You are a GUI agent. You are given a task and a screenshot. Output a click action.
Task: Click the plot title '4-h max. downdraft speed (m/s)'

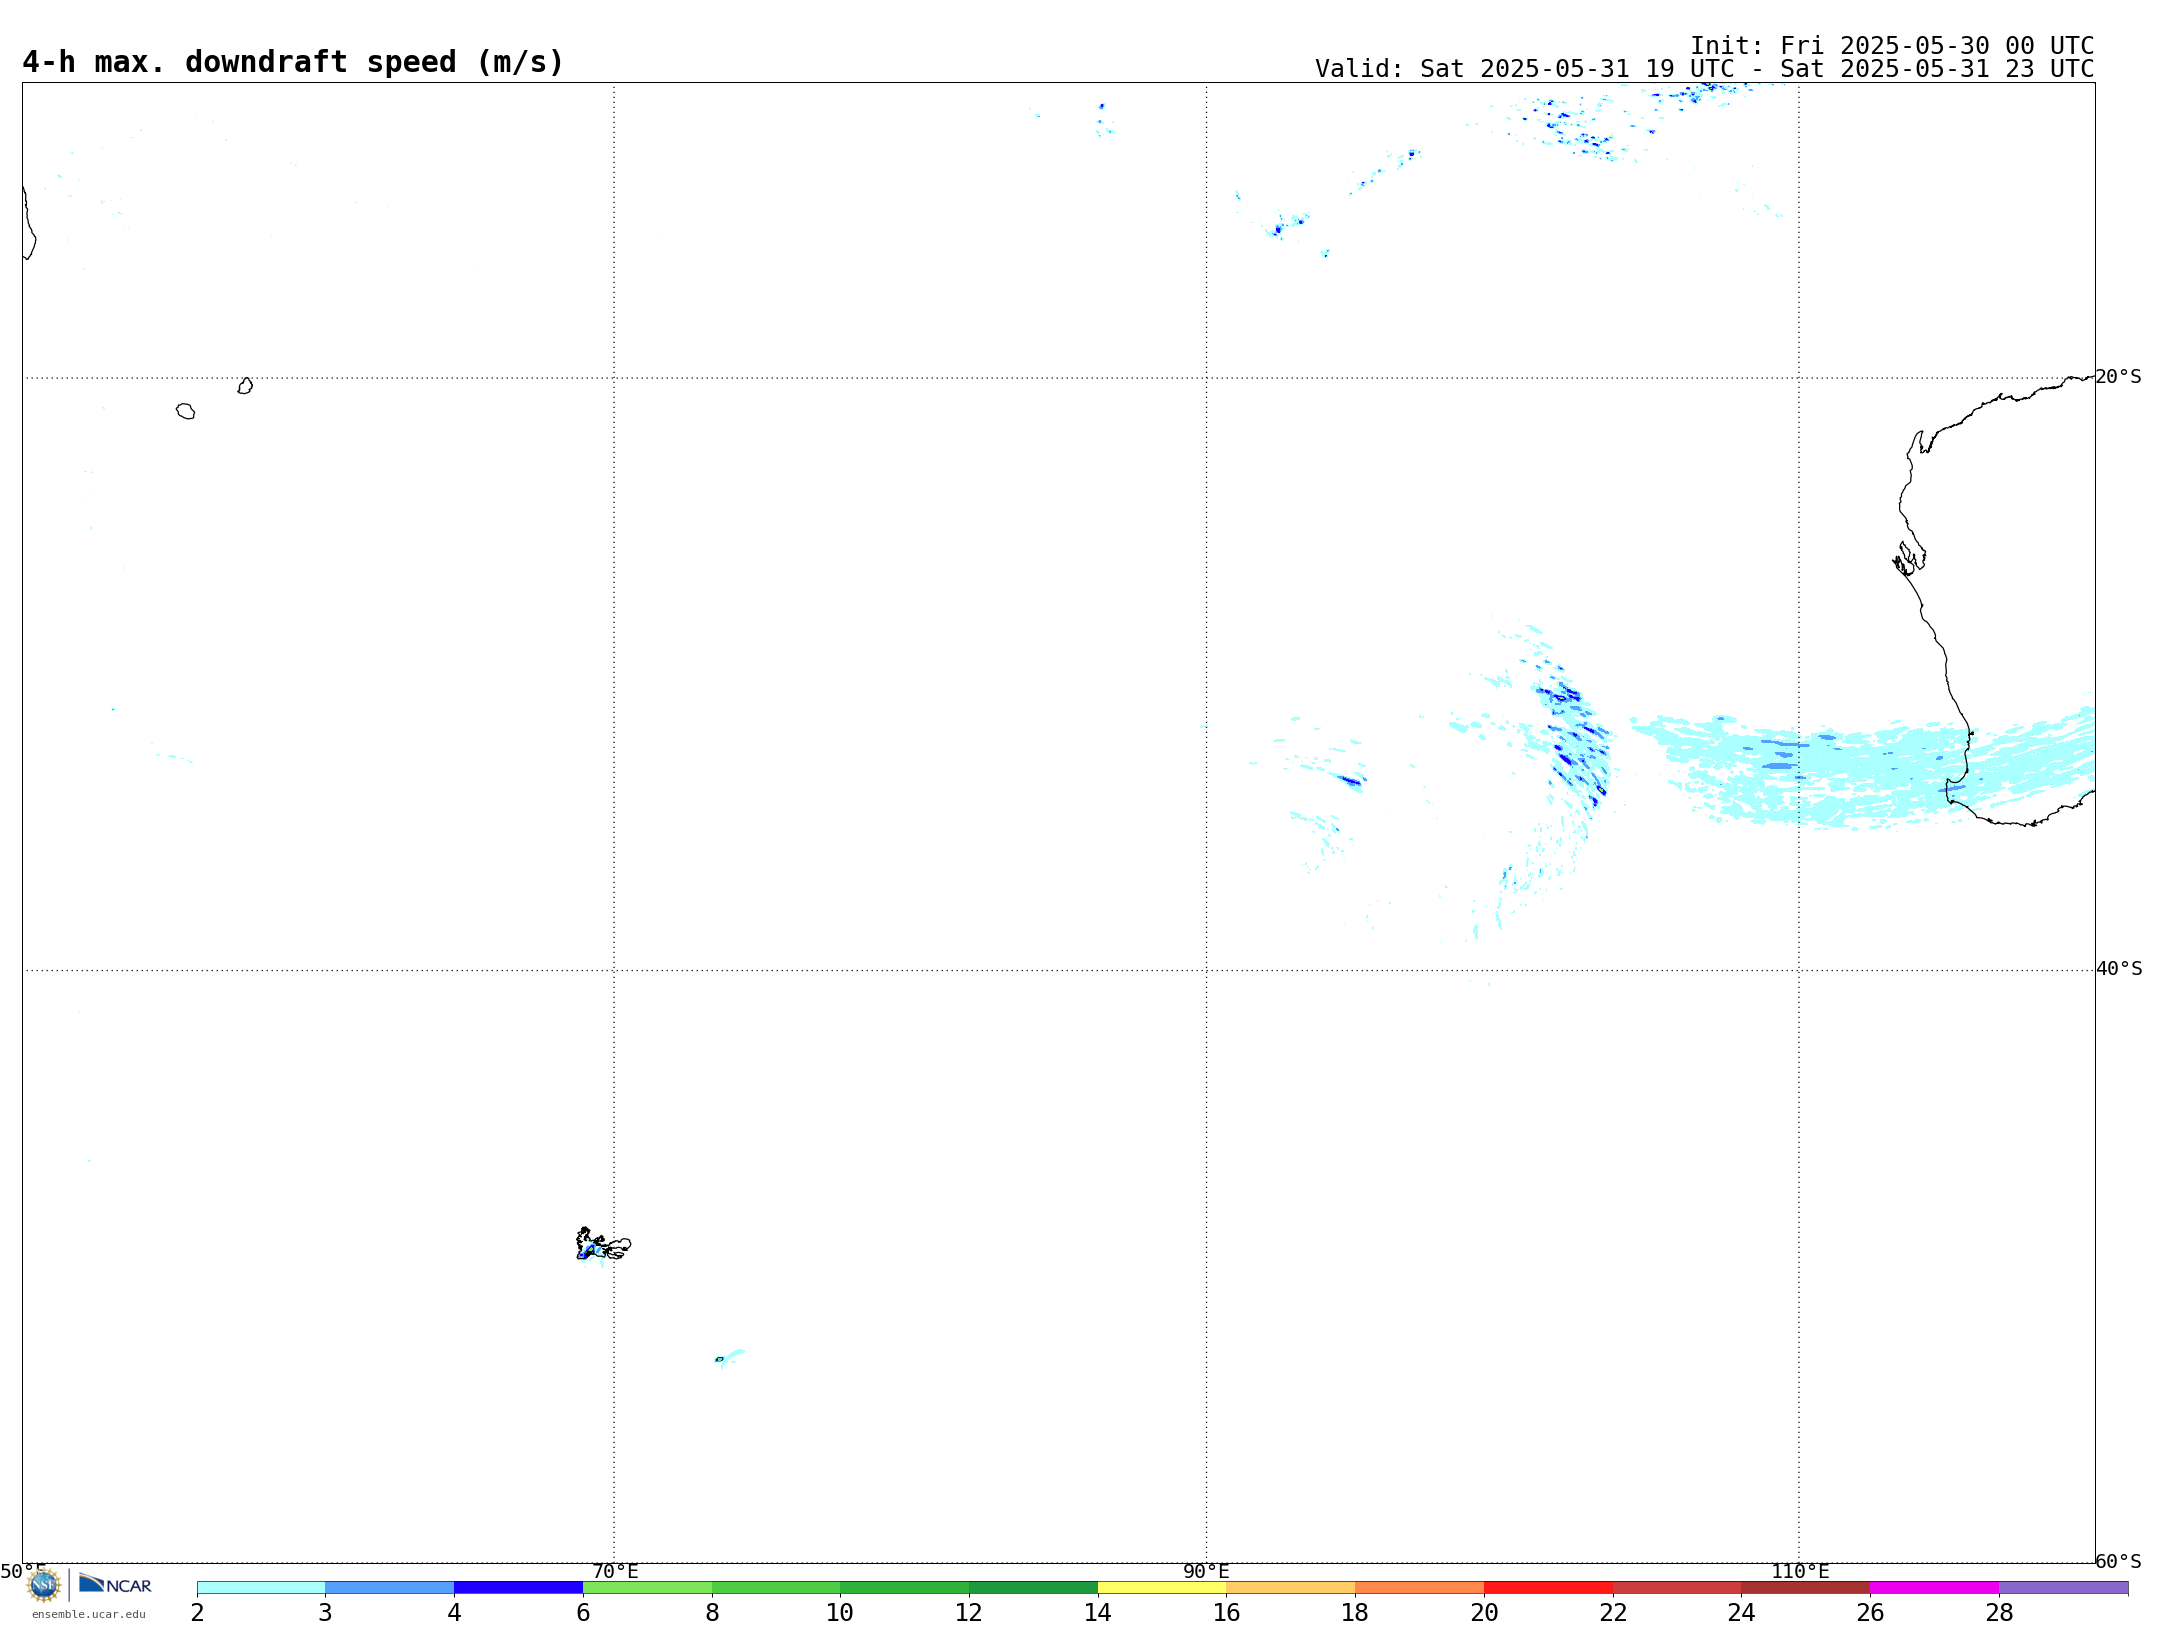[293, 62]
